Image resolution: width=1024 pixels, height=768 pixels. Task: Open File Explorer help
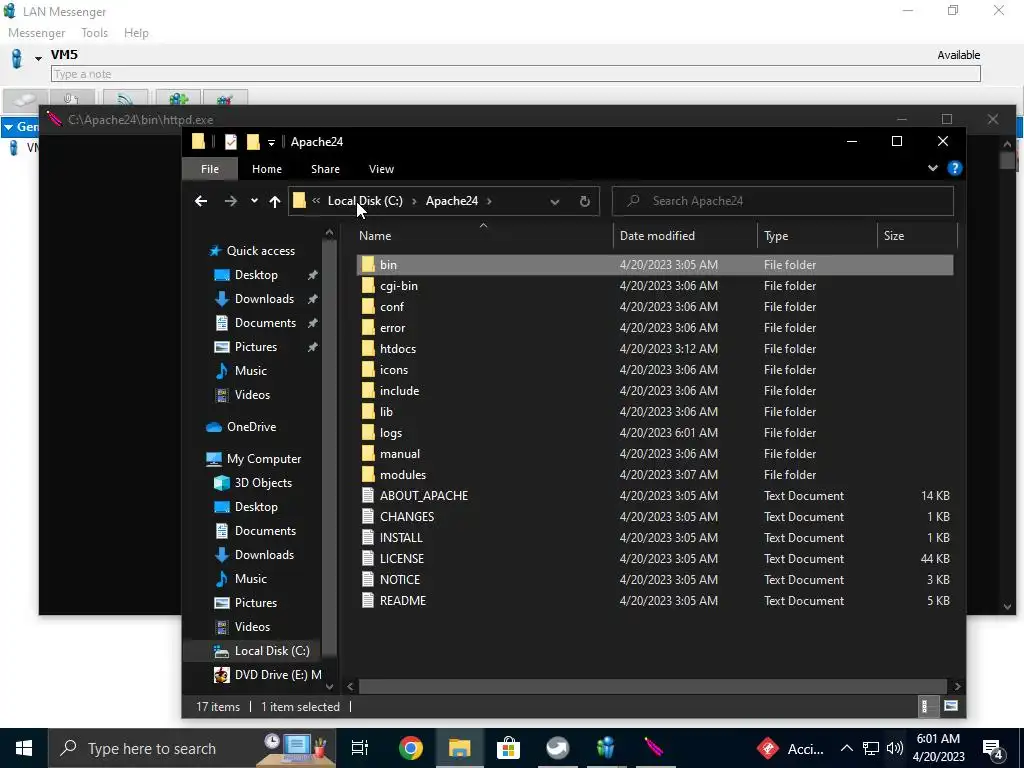[x=955, y=168]
